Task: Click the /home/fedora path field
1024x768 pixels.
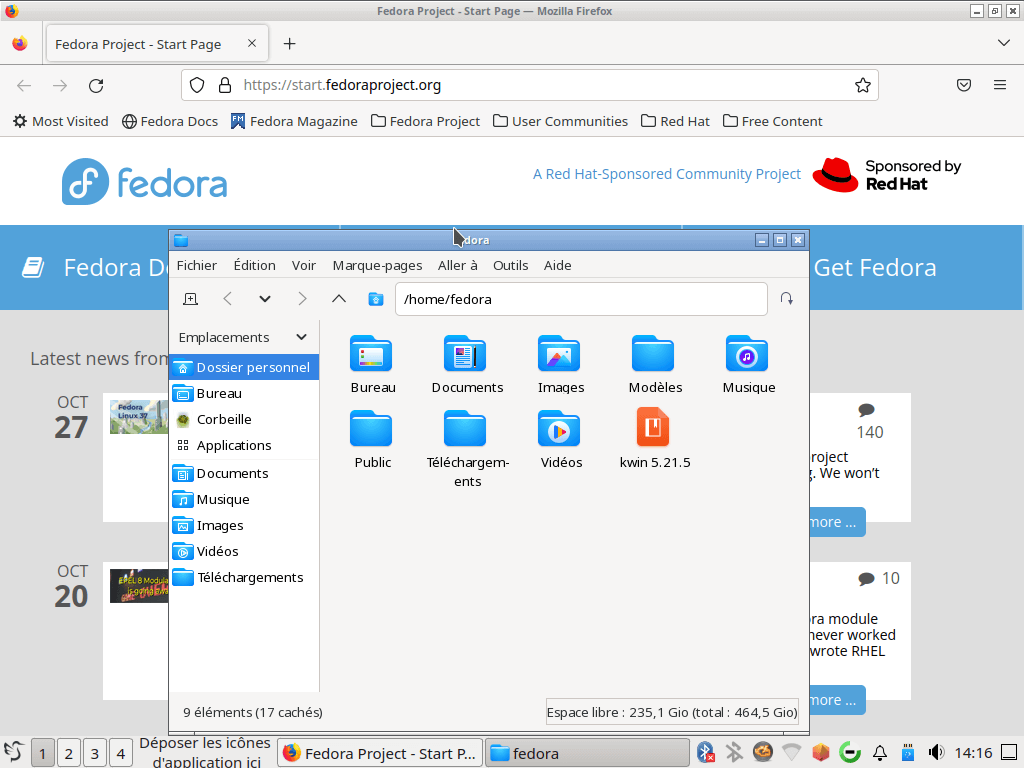Action: click(x=581, y=299)
